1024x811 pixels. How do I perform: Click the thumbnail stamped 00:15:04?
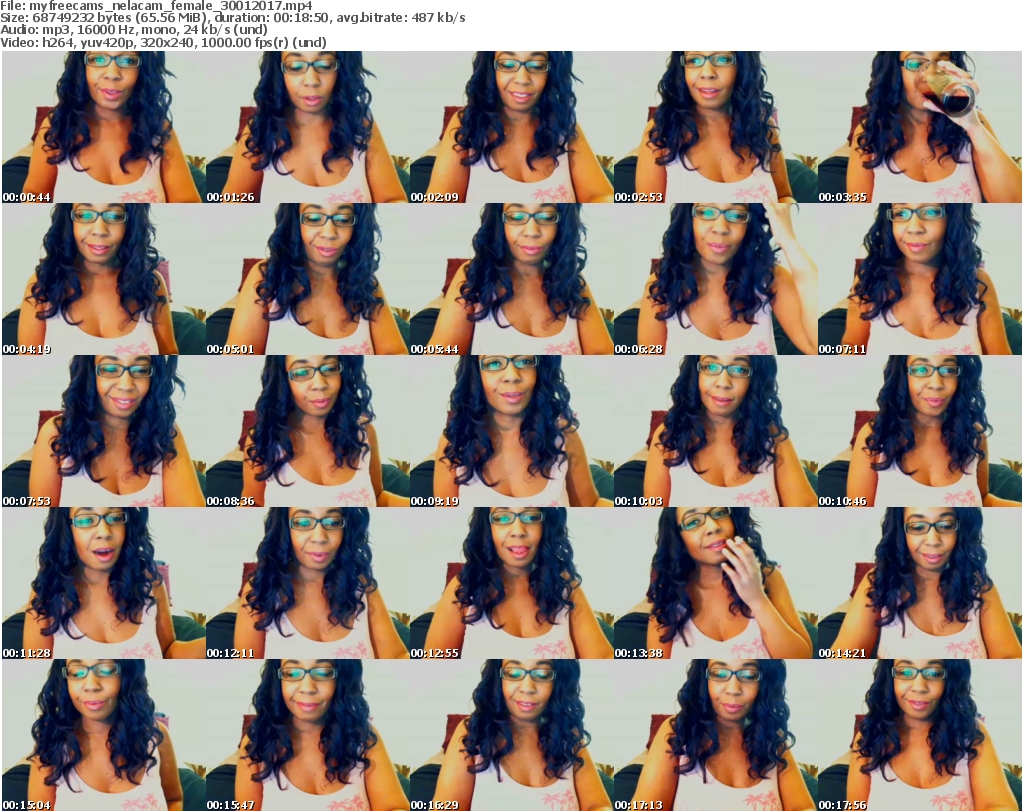point(103,735)
